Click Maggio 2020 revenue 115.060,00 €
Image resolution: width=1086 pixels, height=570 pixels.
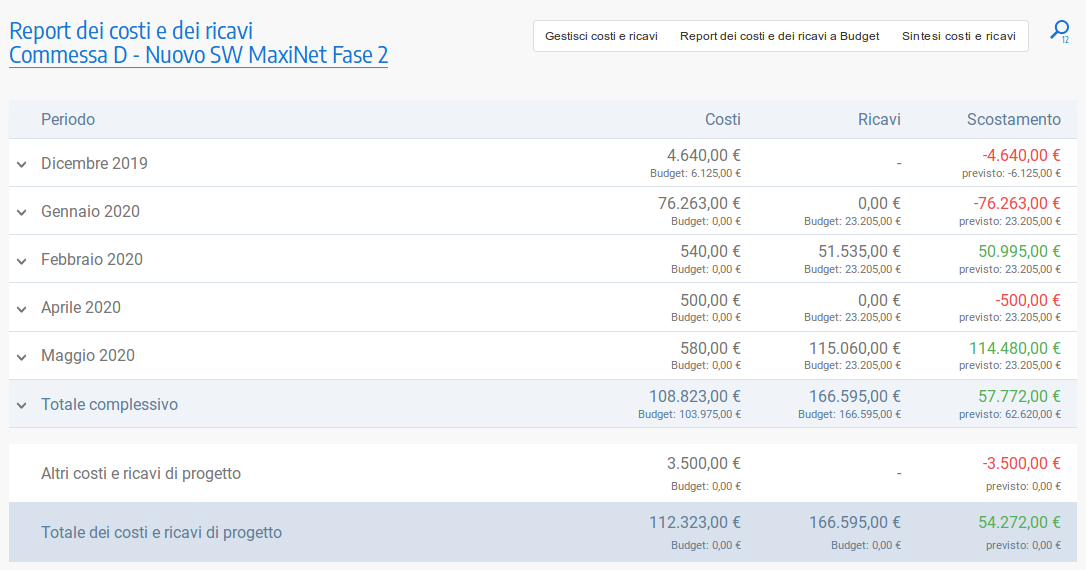[x=855, y=348]
